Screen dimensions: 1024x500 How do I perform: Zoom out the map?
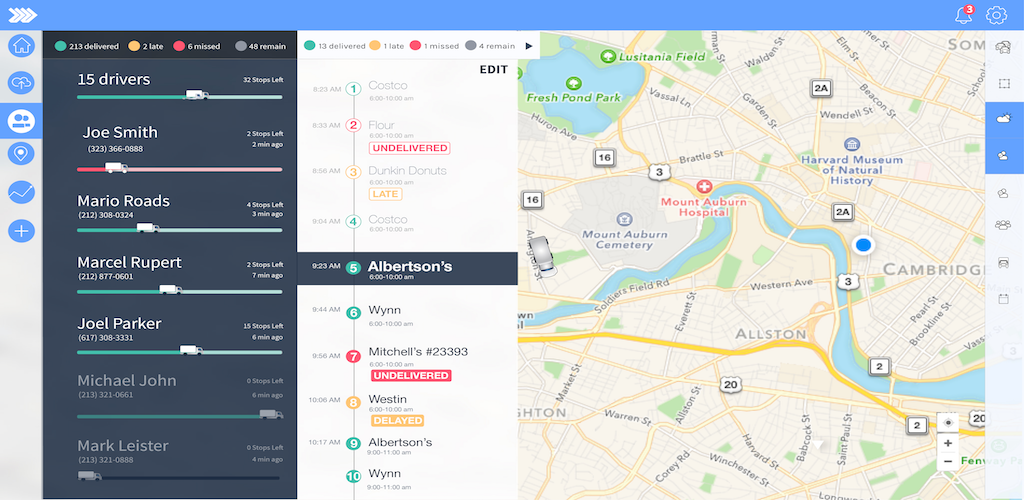(948, 461)
